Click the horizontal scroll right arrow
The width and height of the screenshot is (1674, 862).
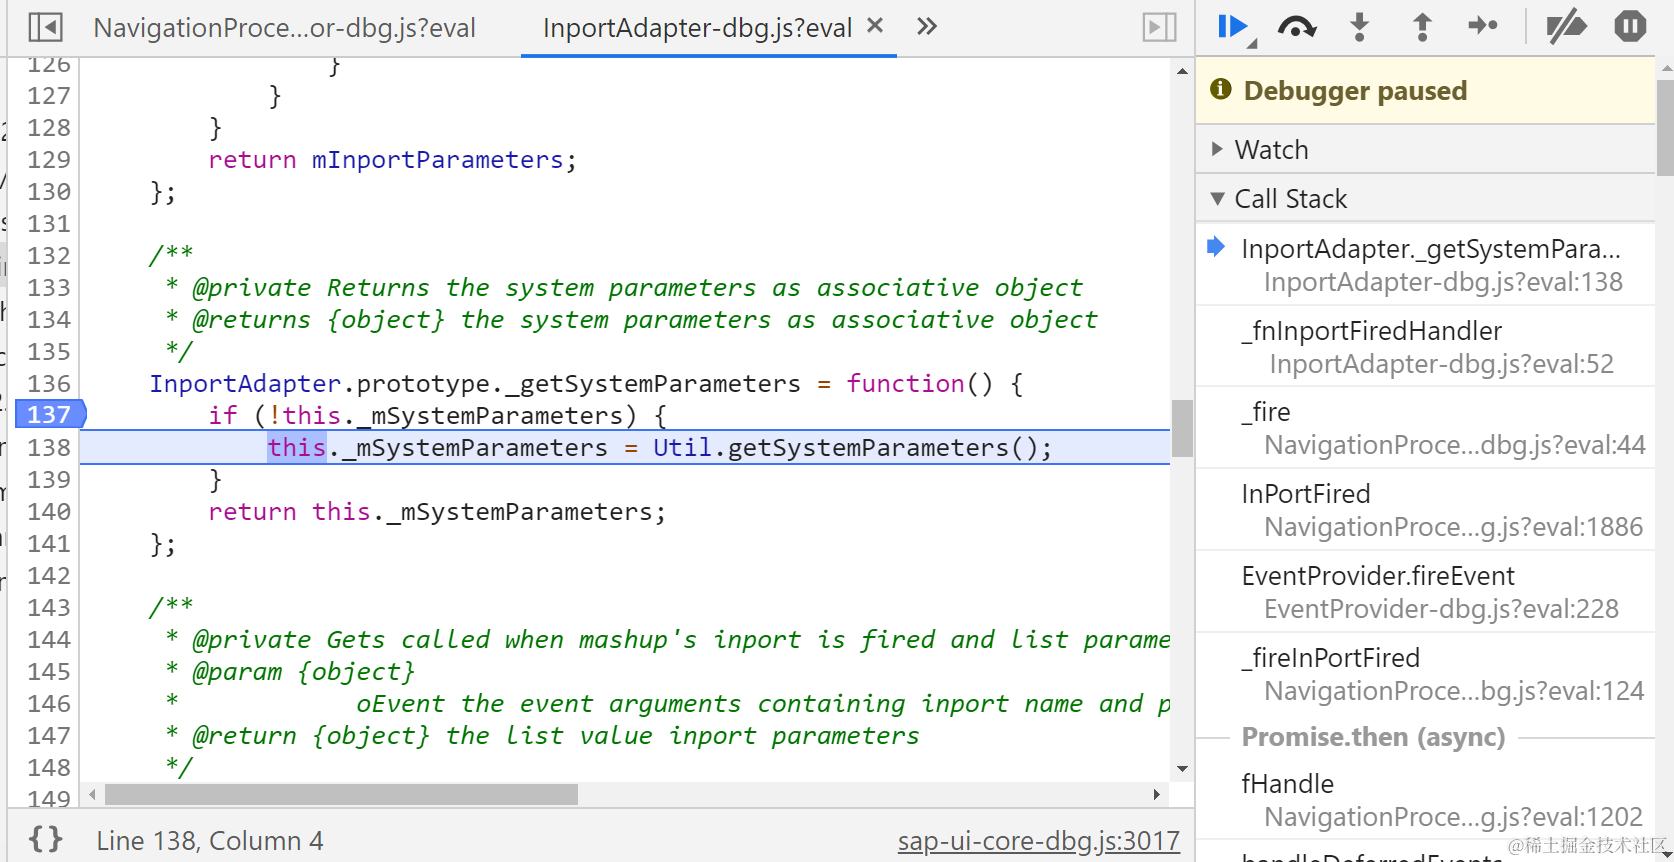tap(1156, 794)
